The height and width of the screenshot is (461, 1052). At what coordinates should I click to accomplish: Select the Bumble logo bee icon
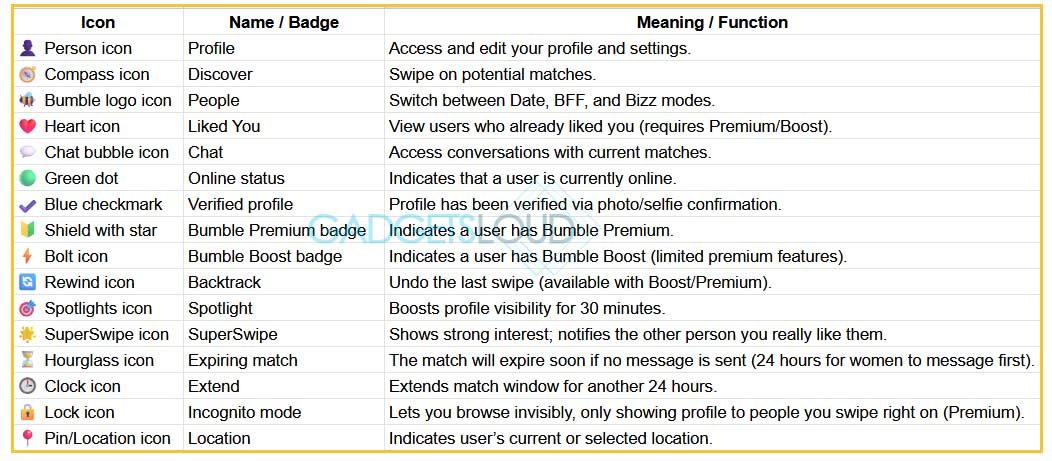(x=28, y=101)
